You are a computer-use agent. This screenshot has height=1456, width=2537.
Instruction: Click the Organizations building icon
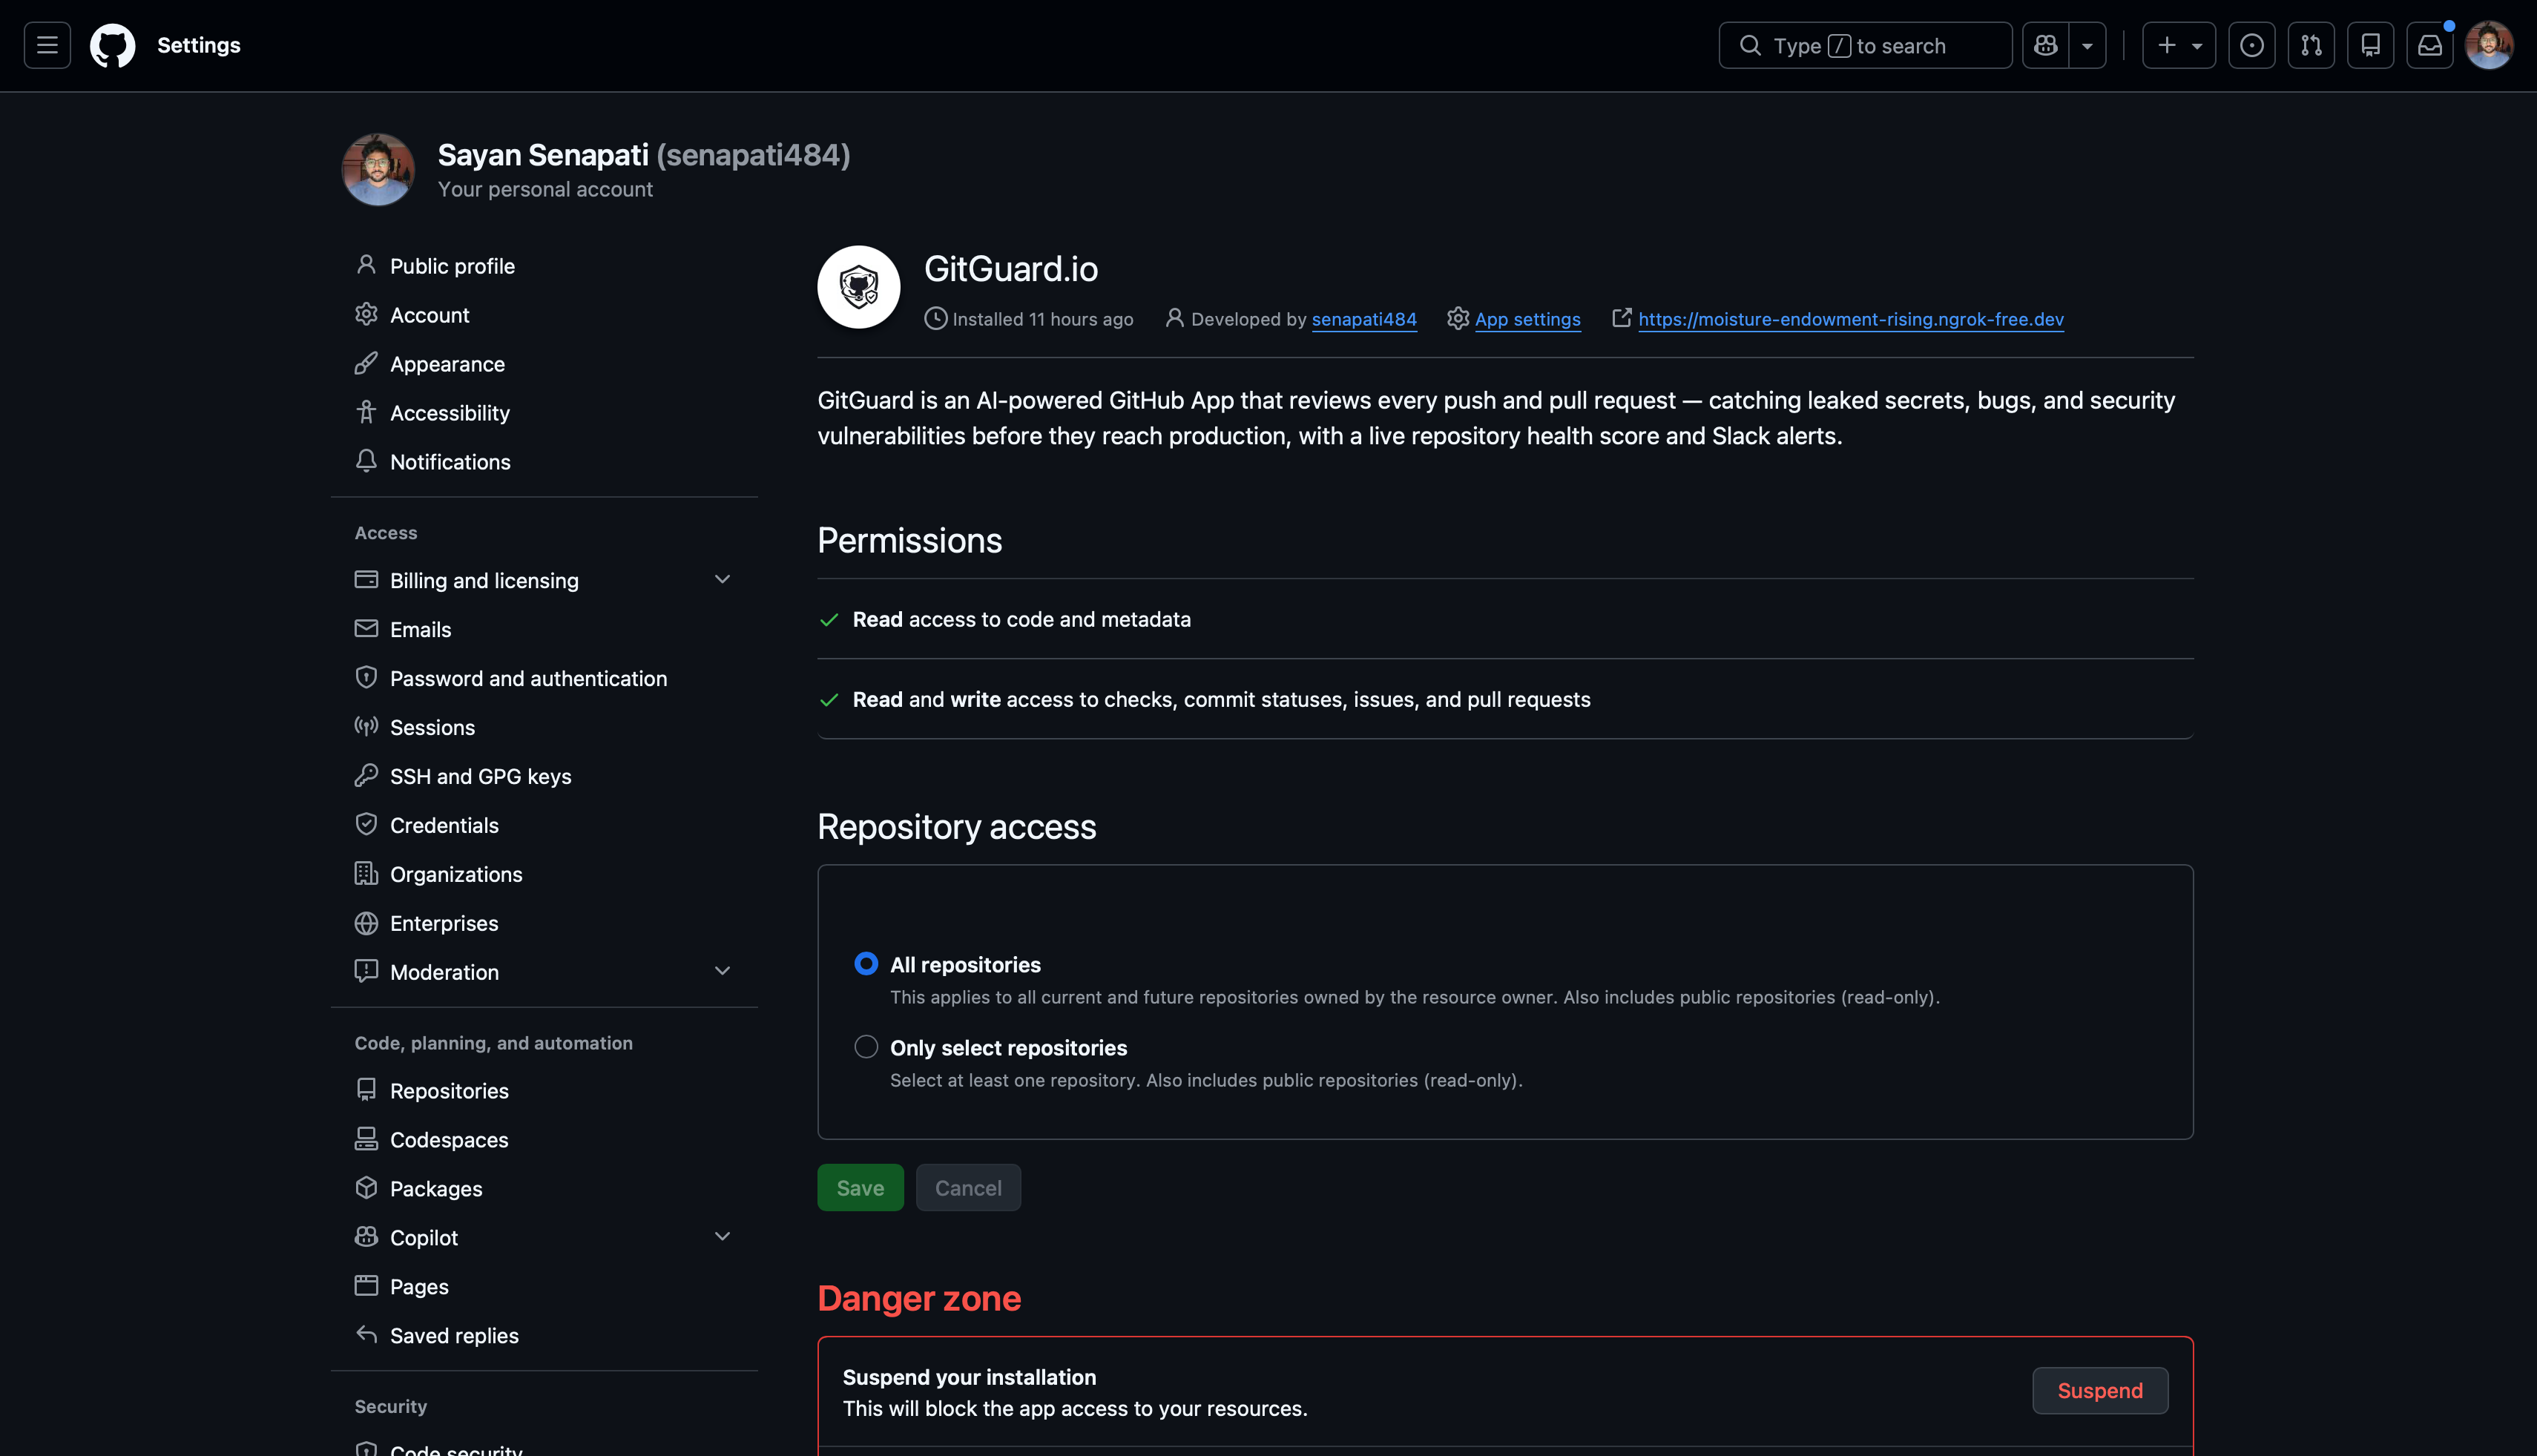coord(366,874)
